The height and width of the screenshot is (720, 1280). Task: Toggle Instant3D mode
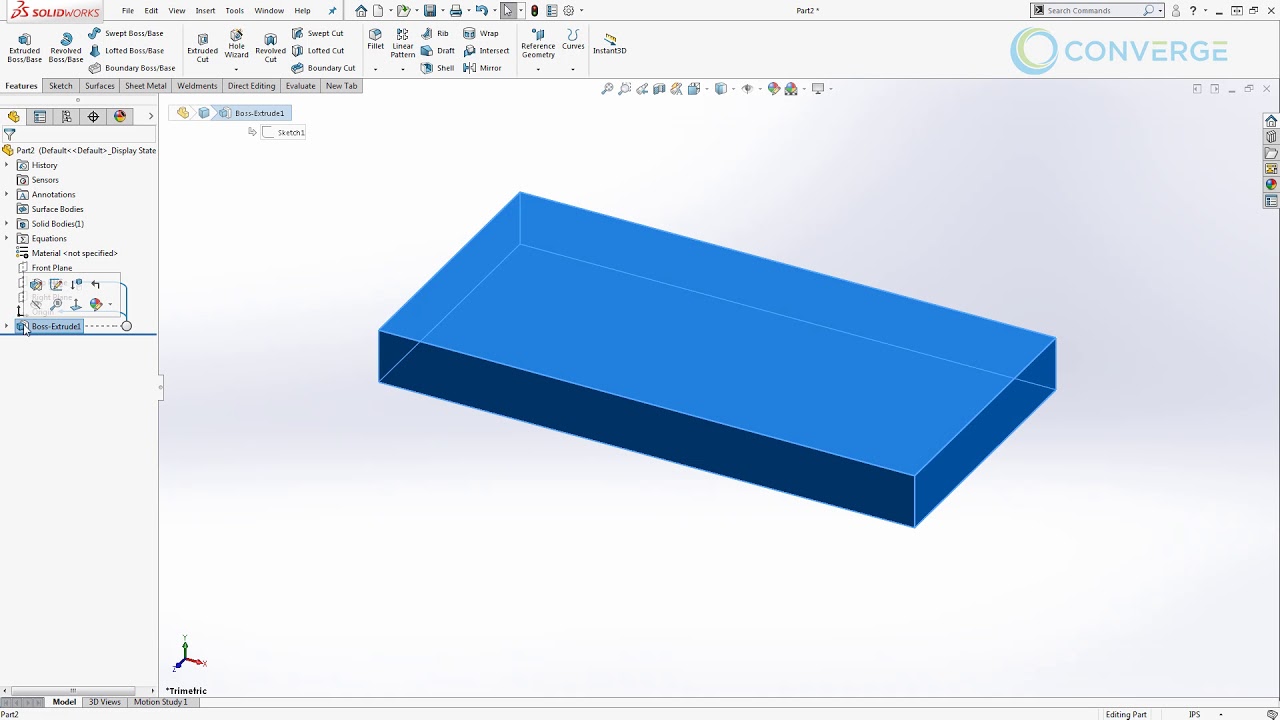click(x=610, y=44)
